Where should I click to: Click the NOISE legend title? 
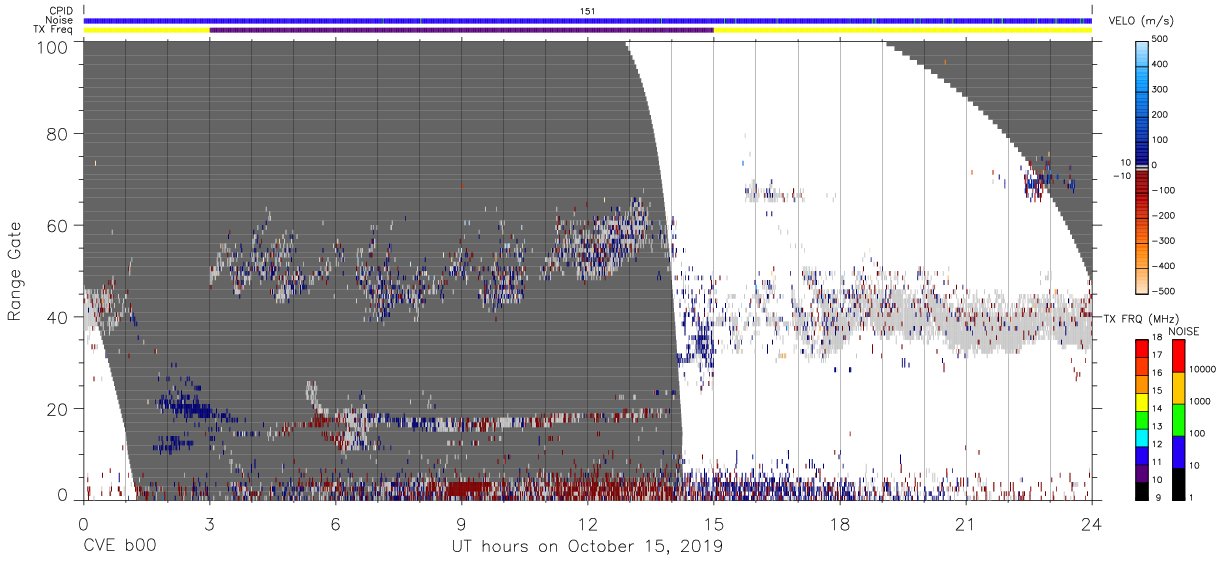coord(1184,331)
